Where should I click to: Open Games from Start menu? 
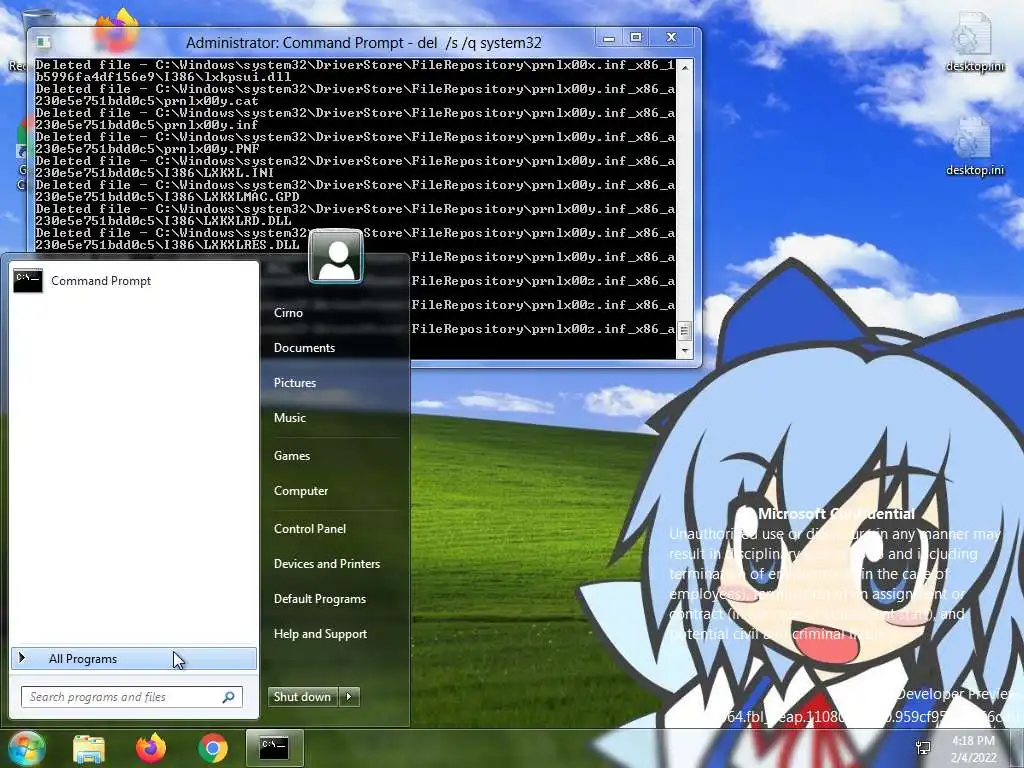pyautogui.click(x=291, y=456)
